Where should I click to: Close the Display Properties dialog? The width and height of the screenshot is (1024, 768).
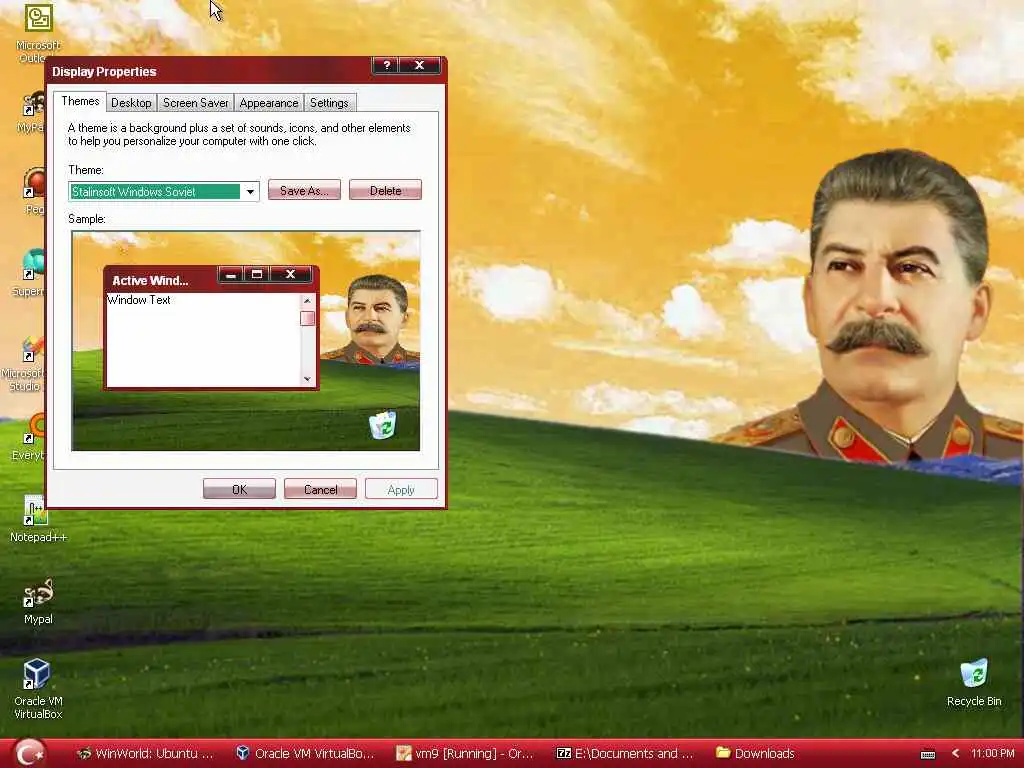pyautogui.click(x=419, y=65)
